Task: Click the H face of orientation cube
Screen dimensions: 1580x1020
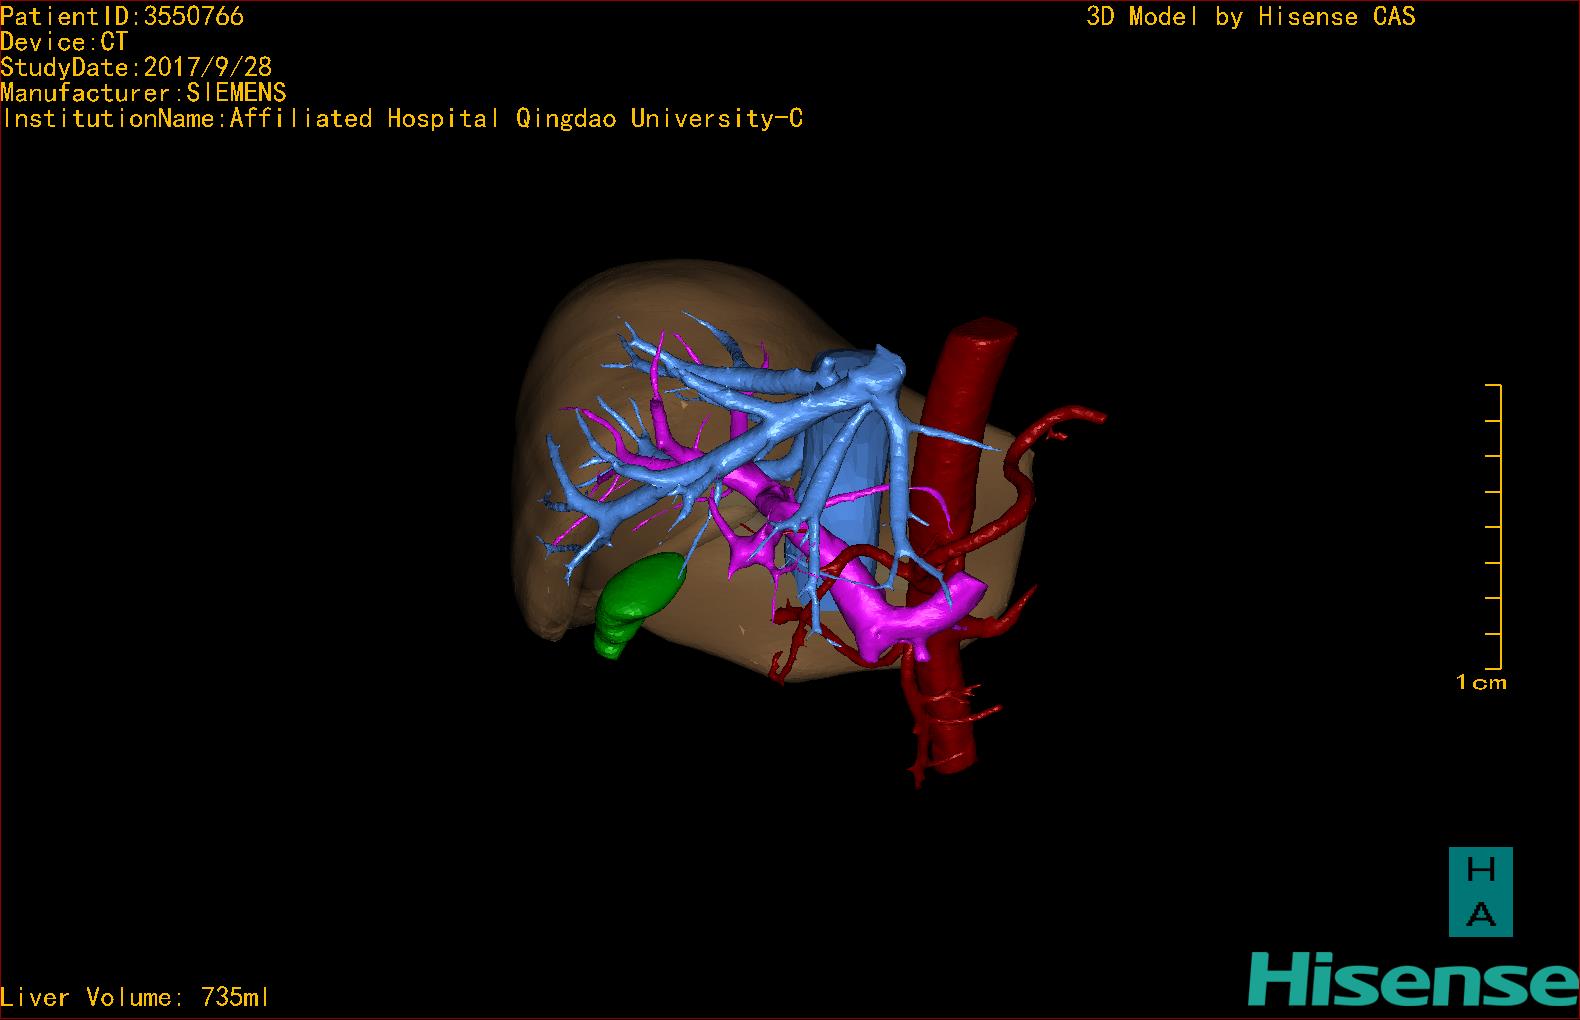Action: click(1481, 870)
